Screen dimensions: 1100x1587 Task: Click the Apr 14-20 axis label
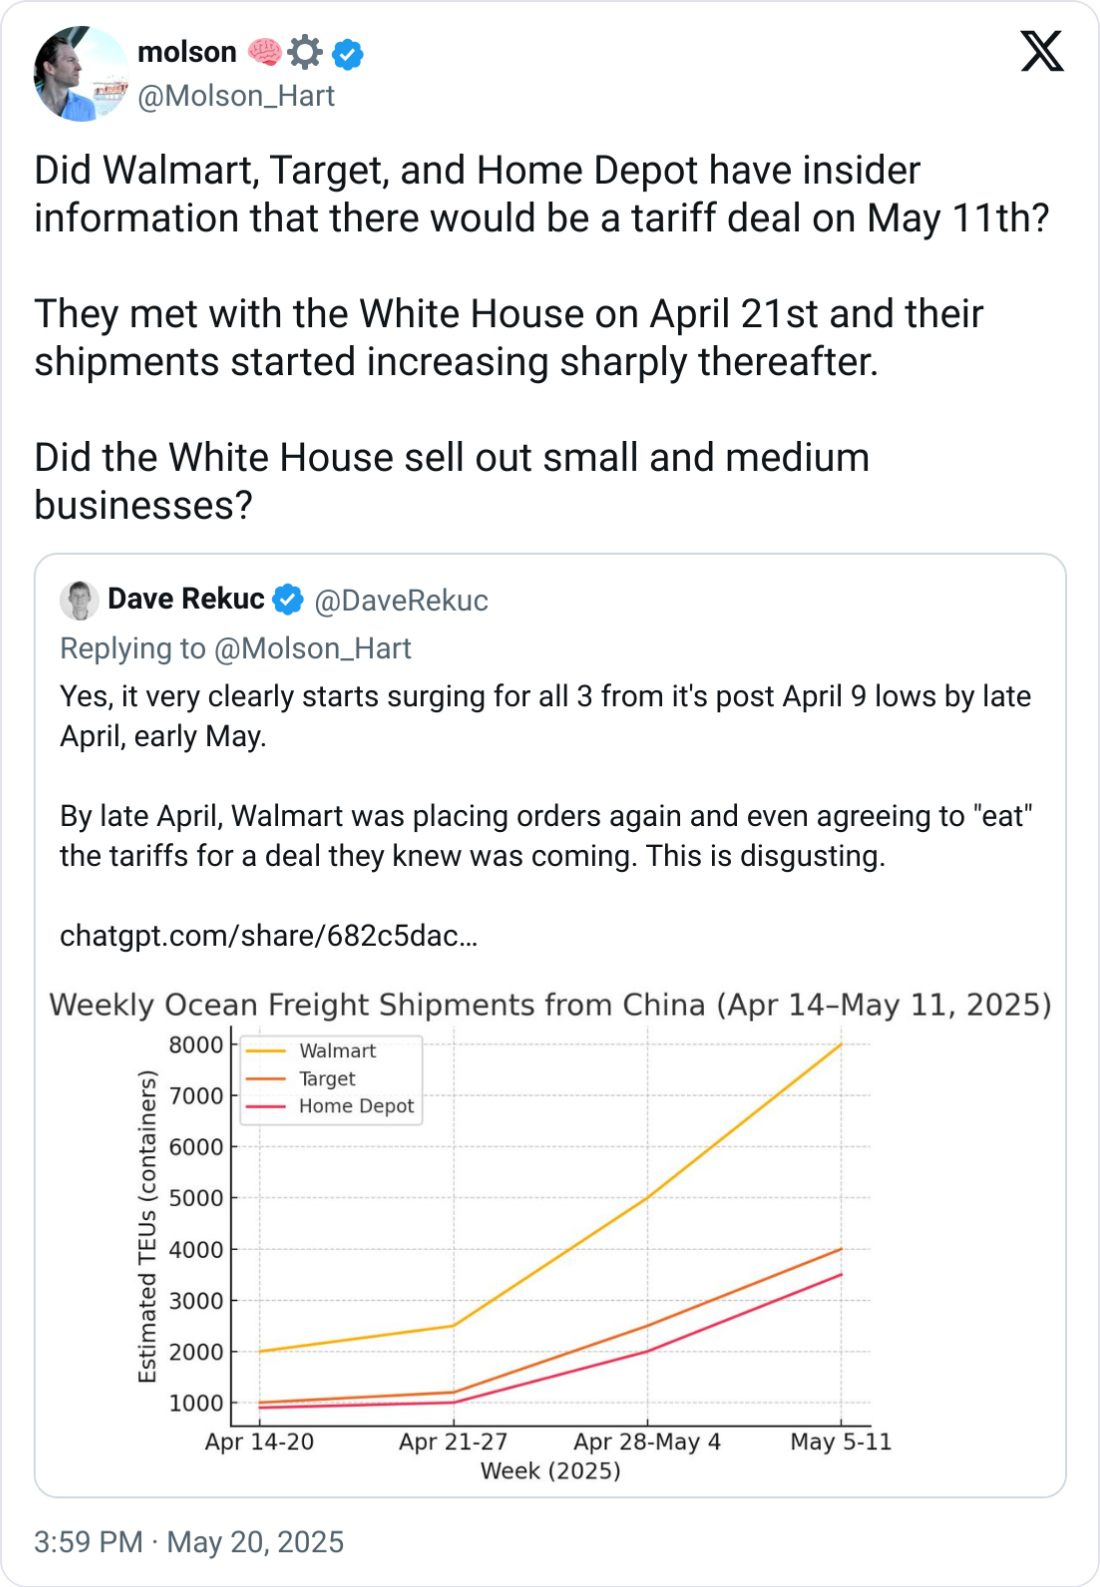(x=259, y=1442)
